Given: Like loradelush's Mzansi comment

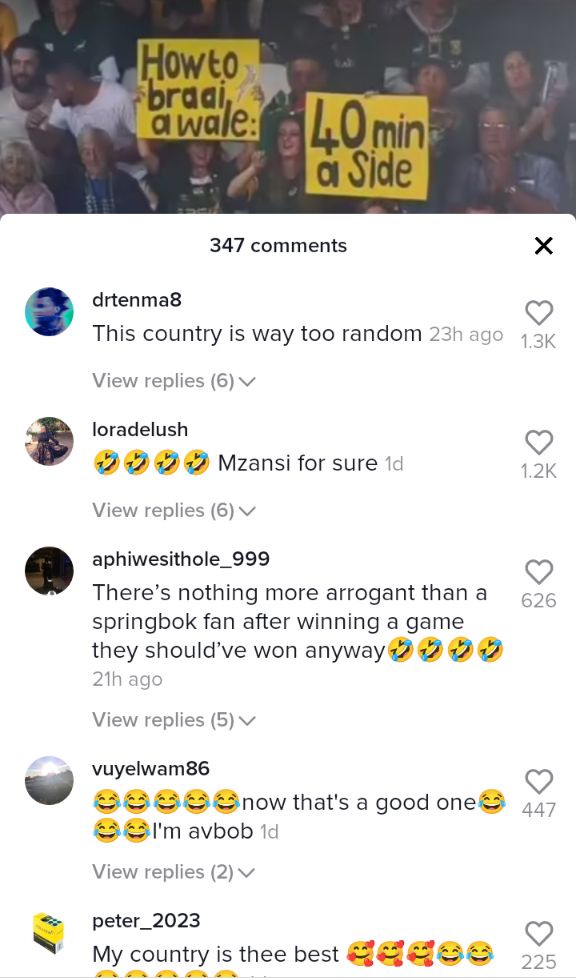Looking at the screenshot, I should tap(539, 442).
